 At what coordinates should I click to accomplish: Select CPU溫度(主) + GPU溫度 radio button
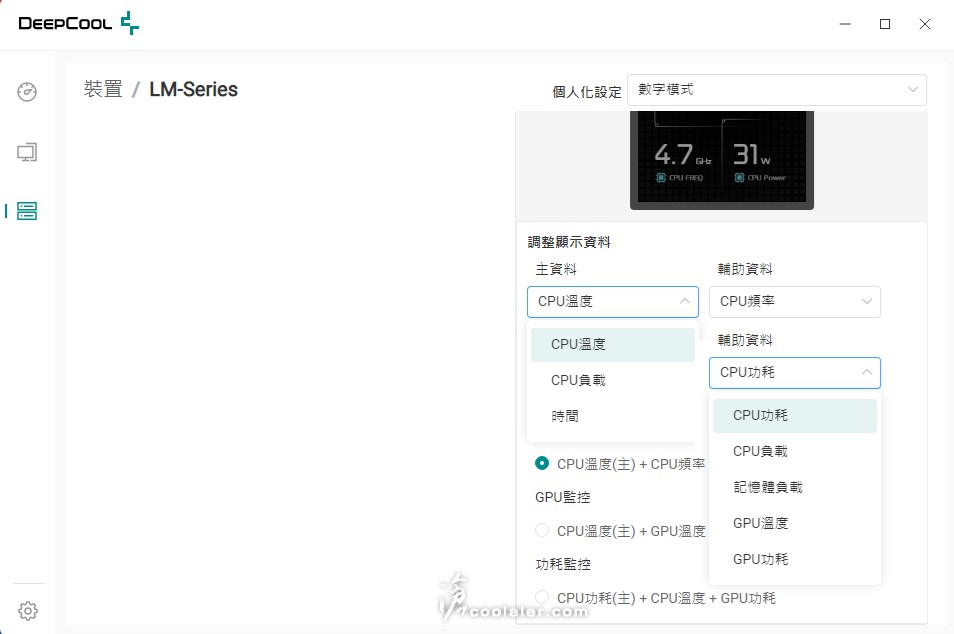541,531
